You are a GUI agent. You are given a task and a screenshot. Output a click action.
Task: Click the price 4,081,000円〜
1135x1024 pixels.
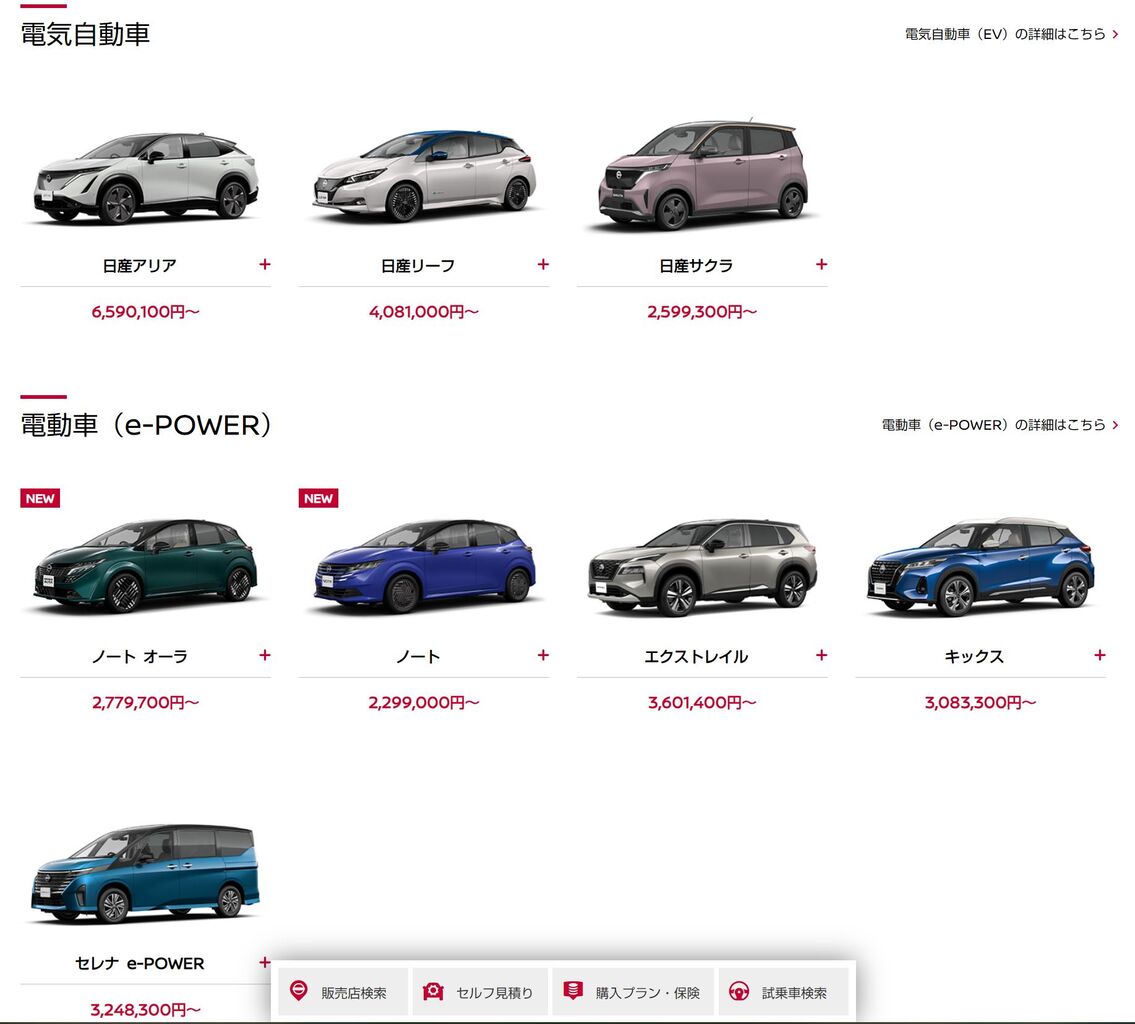(x=424, y=312)
